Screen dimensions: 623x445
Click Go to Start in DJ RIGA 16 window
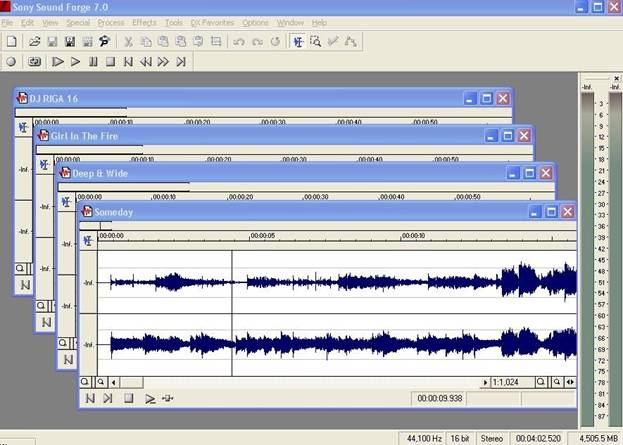(25, 285)
